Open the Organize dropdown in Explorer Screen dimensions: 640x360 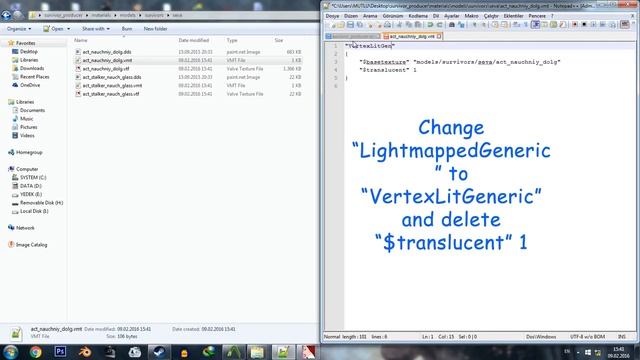(x=19, y=29)
